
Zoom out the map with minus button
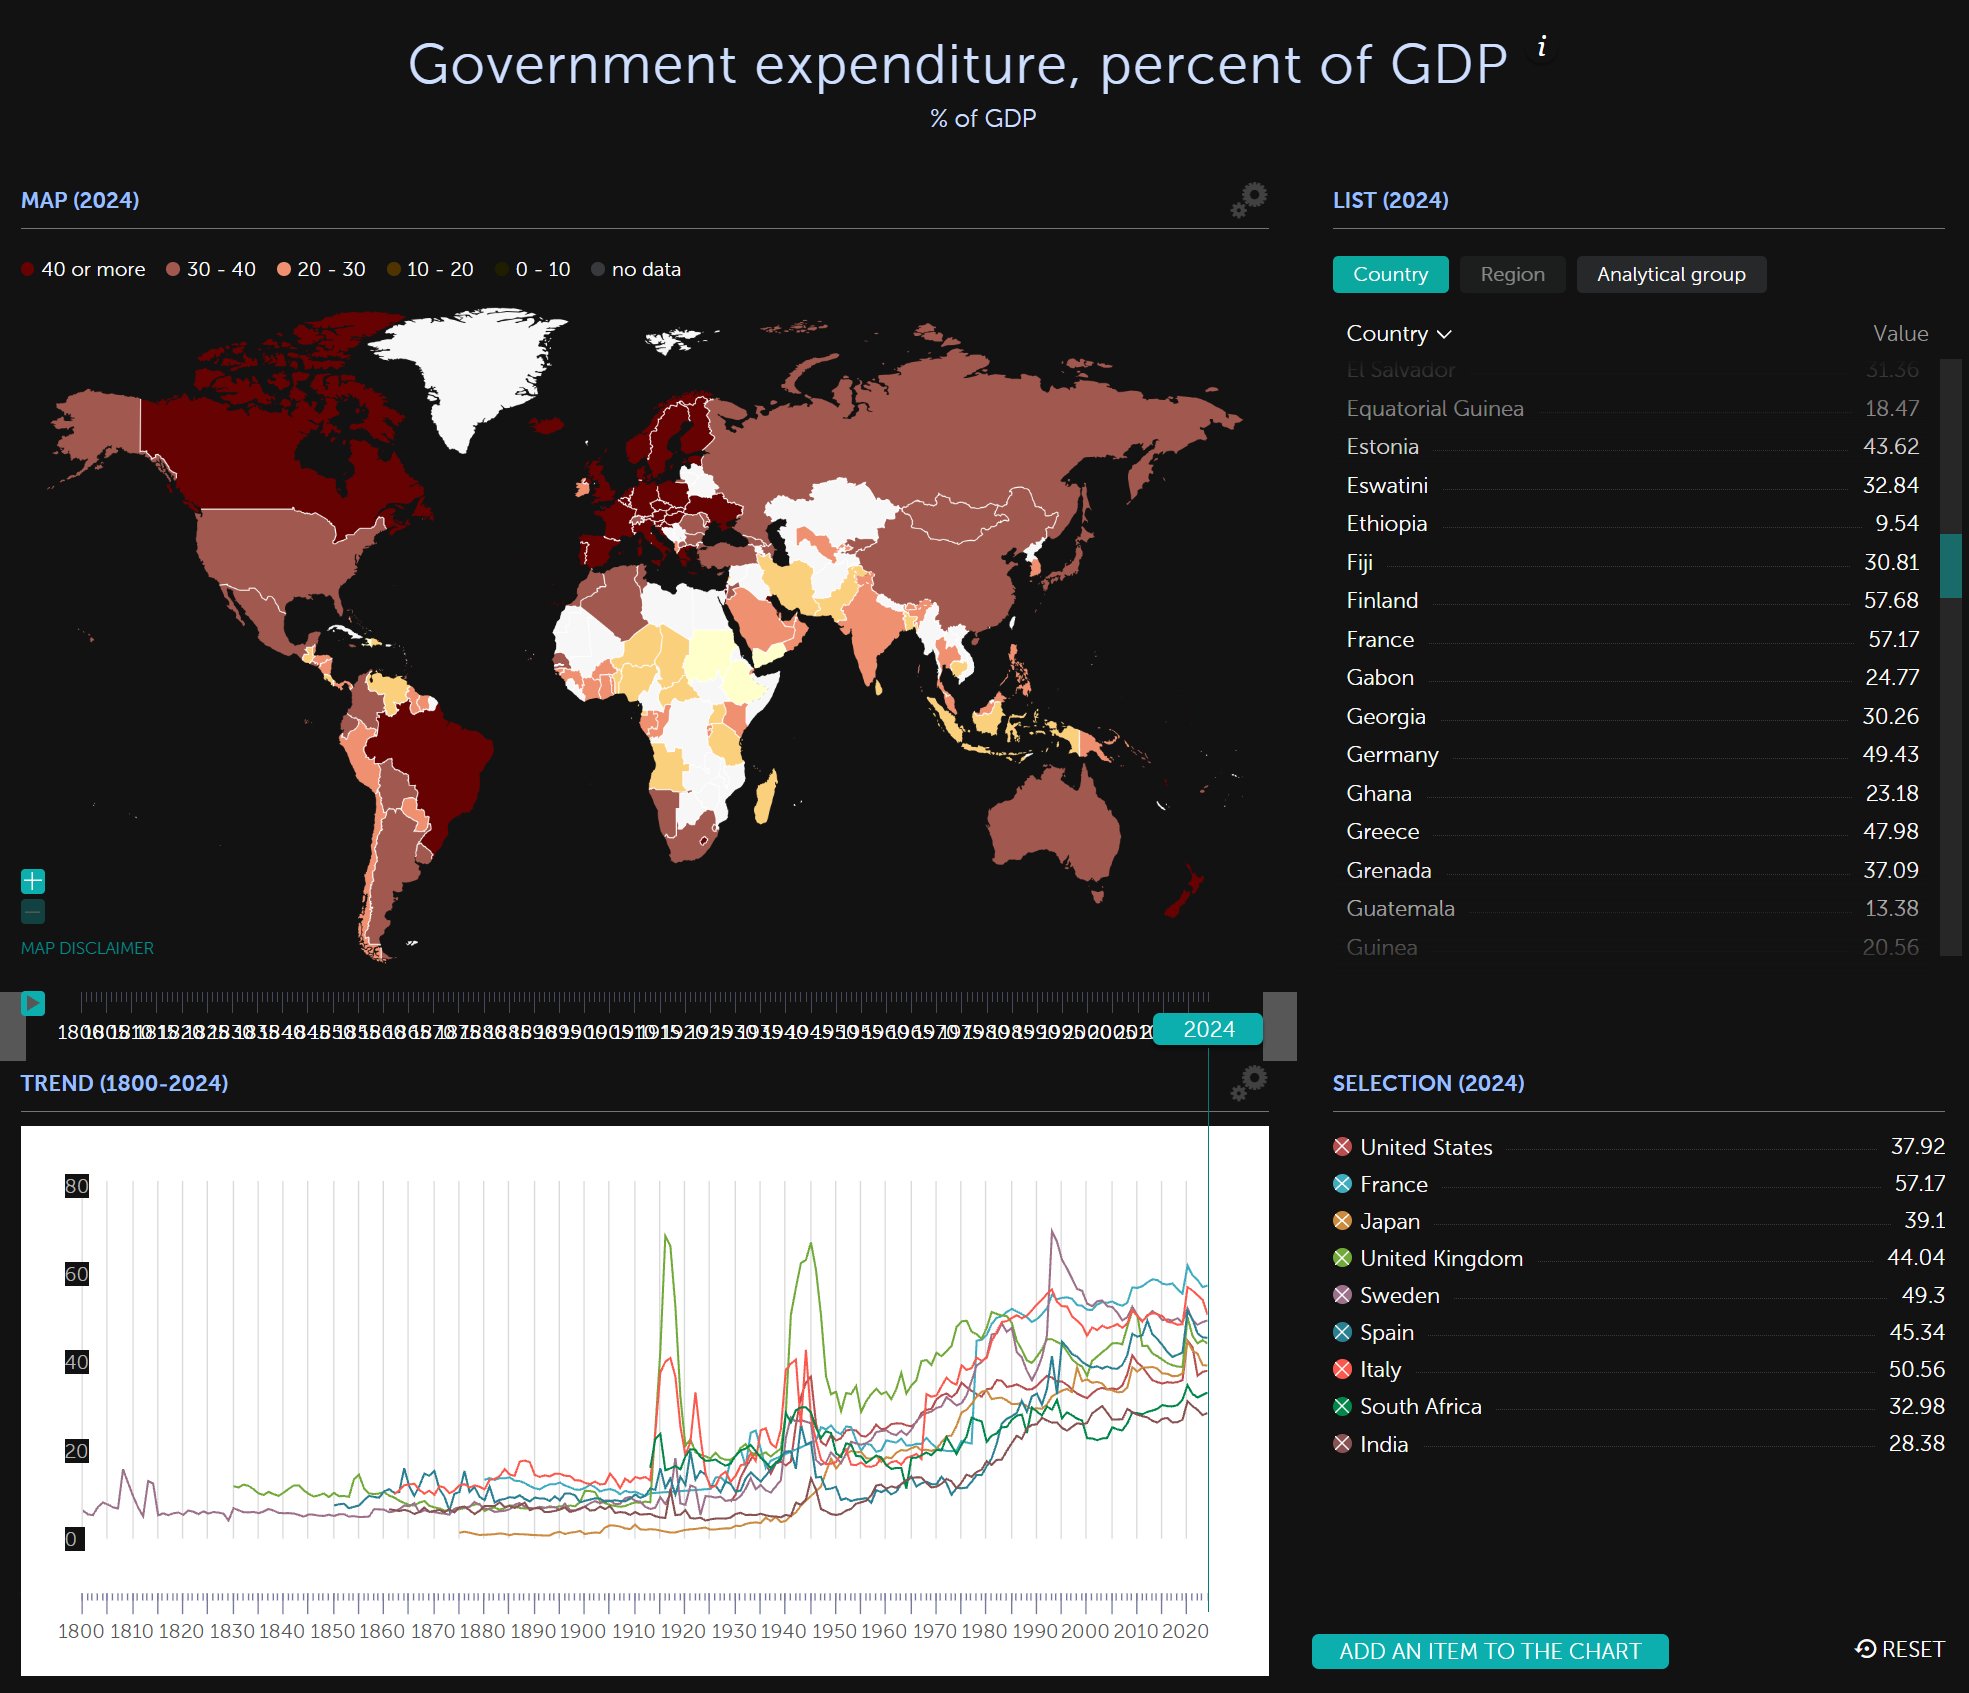point(33,911)
